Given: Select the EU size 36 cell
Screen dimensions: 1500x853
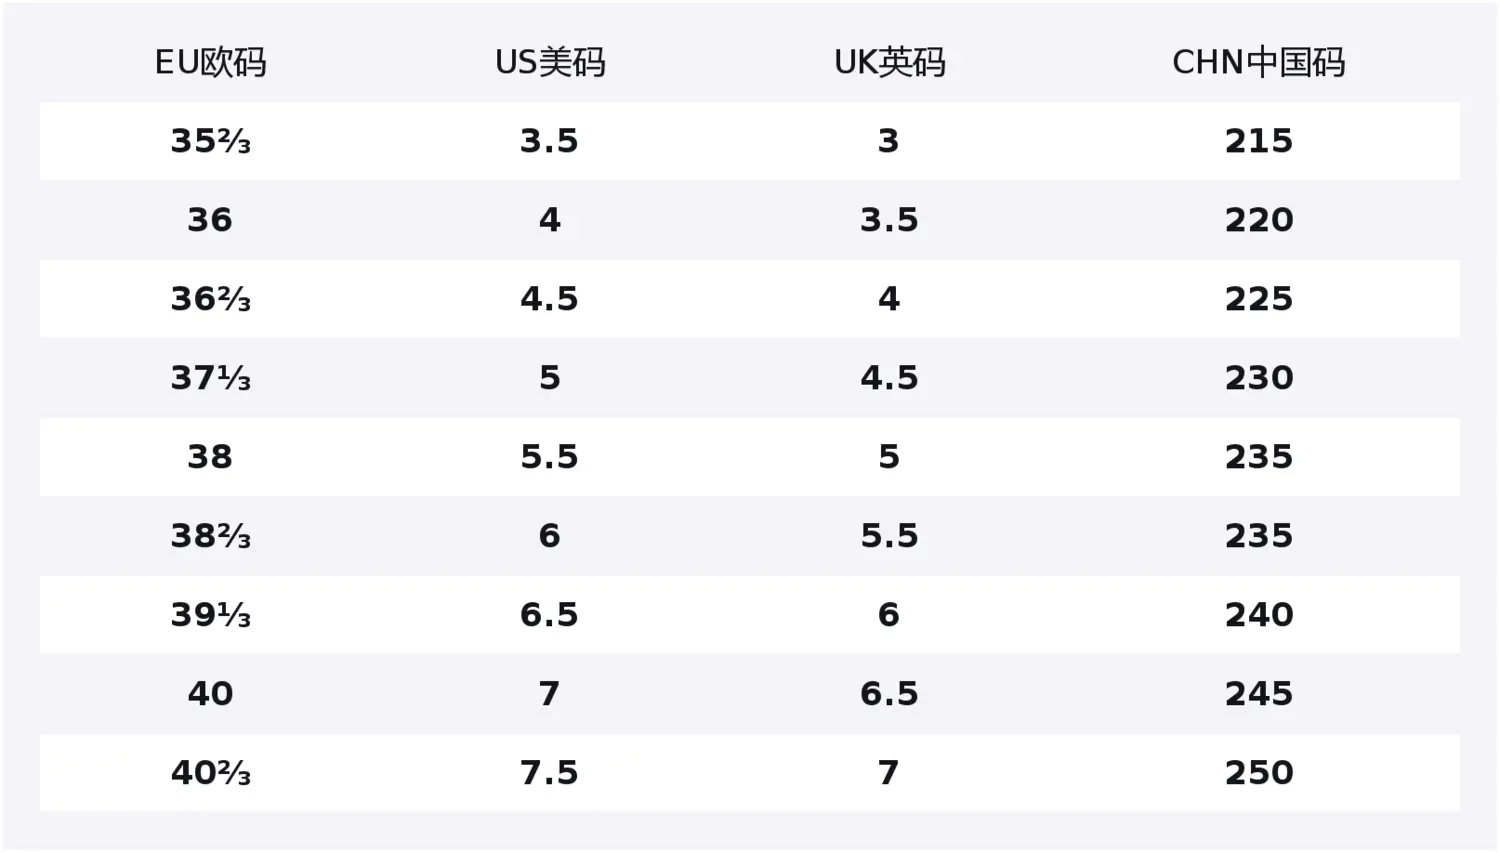Looking at the screenshot, I should point(210,220).
